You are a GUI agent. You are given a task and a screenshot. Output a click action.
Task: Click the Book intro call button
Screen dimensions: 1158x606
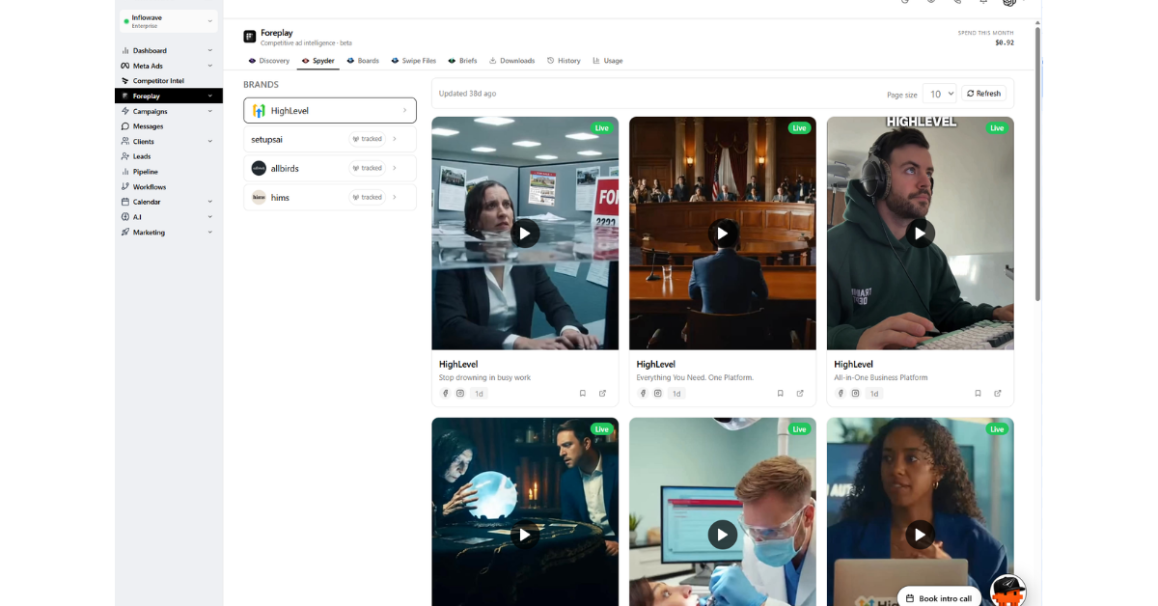[x=939, y=598]
